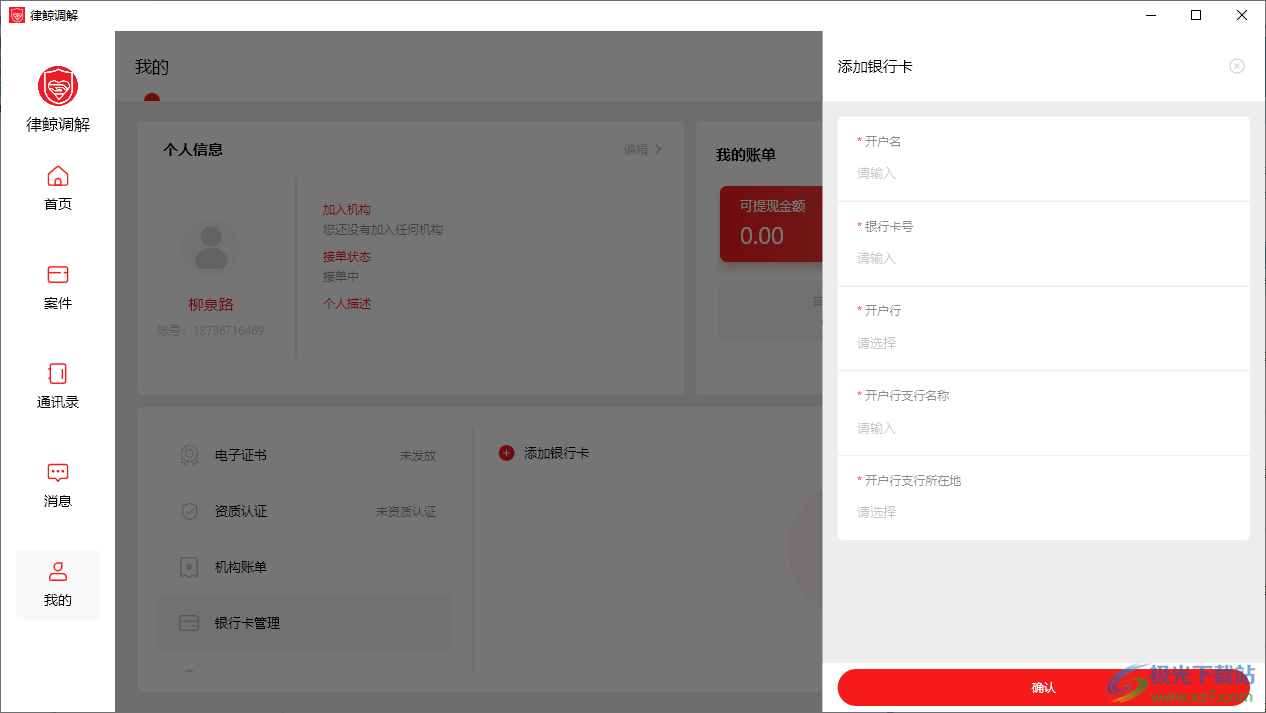This screenshot has height=713, width=1266.
Task: Click the 加入机构 link
Action: tap(347, 209)
